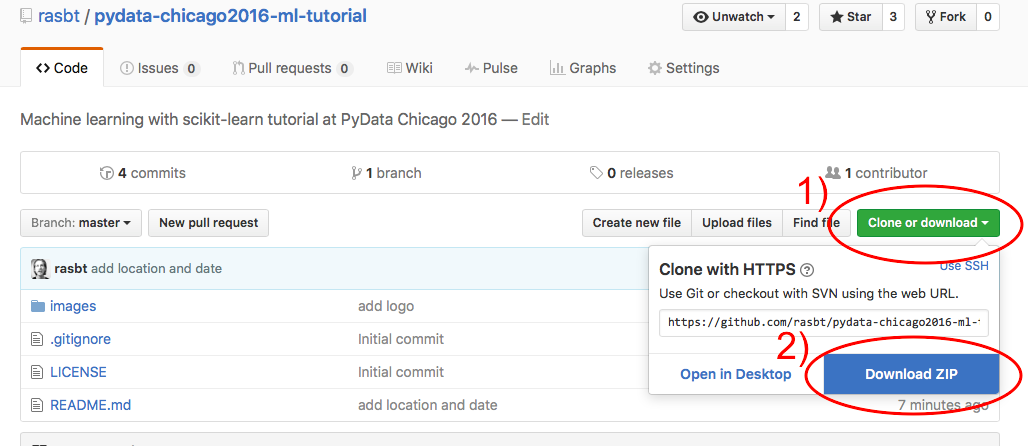Open the Pull requests tab
1028x446 pixels.
click(291, 68)
